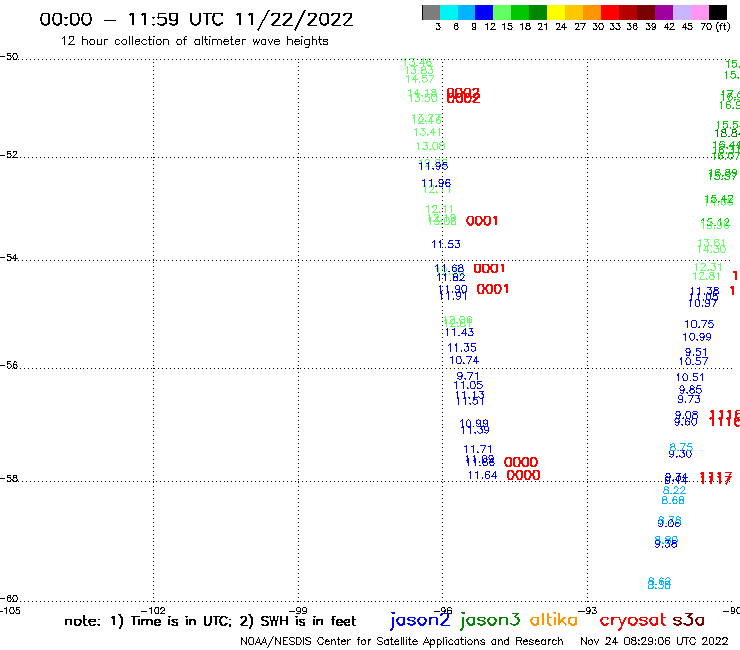Image resolution: width=740 pixels, height=650 pixels.
Task: Click the blue wave height value '11.96'
Action: pyautogui.click(x=436, y=183)
